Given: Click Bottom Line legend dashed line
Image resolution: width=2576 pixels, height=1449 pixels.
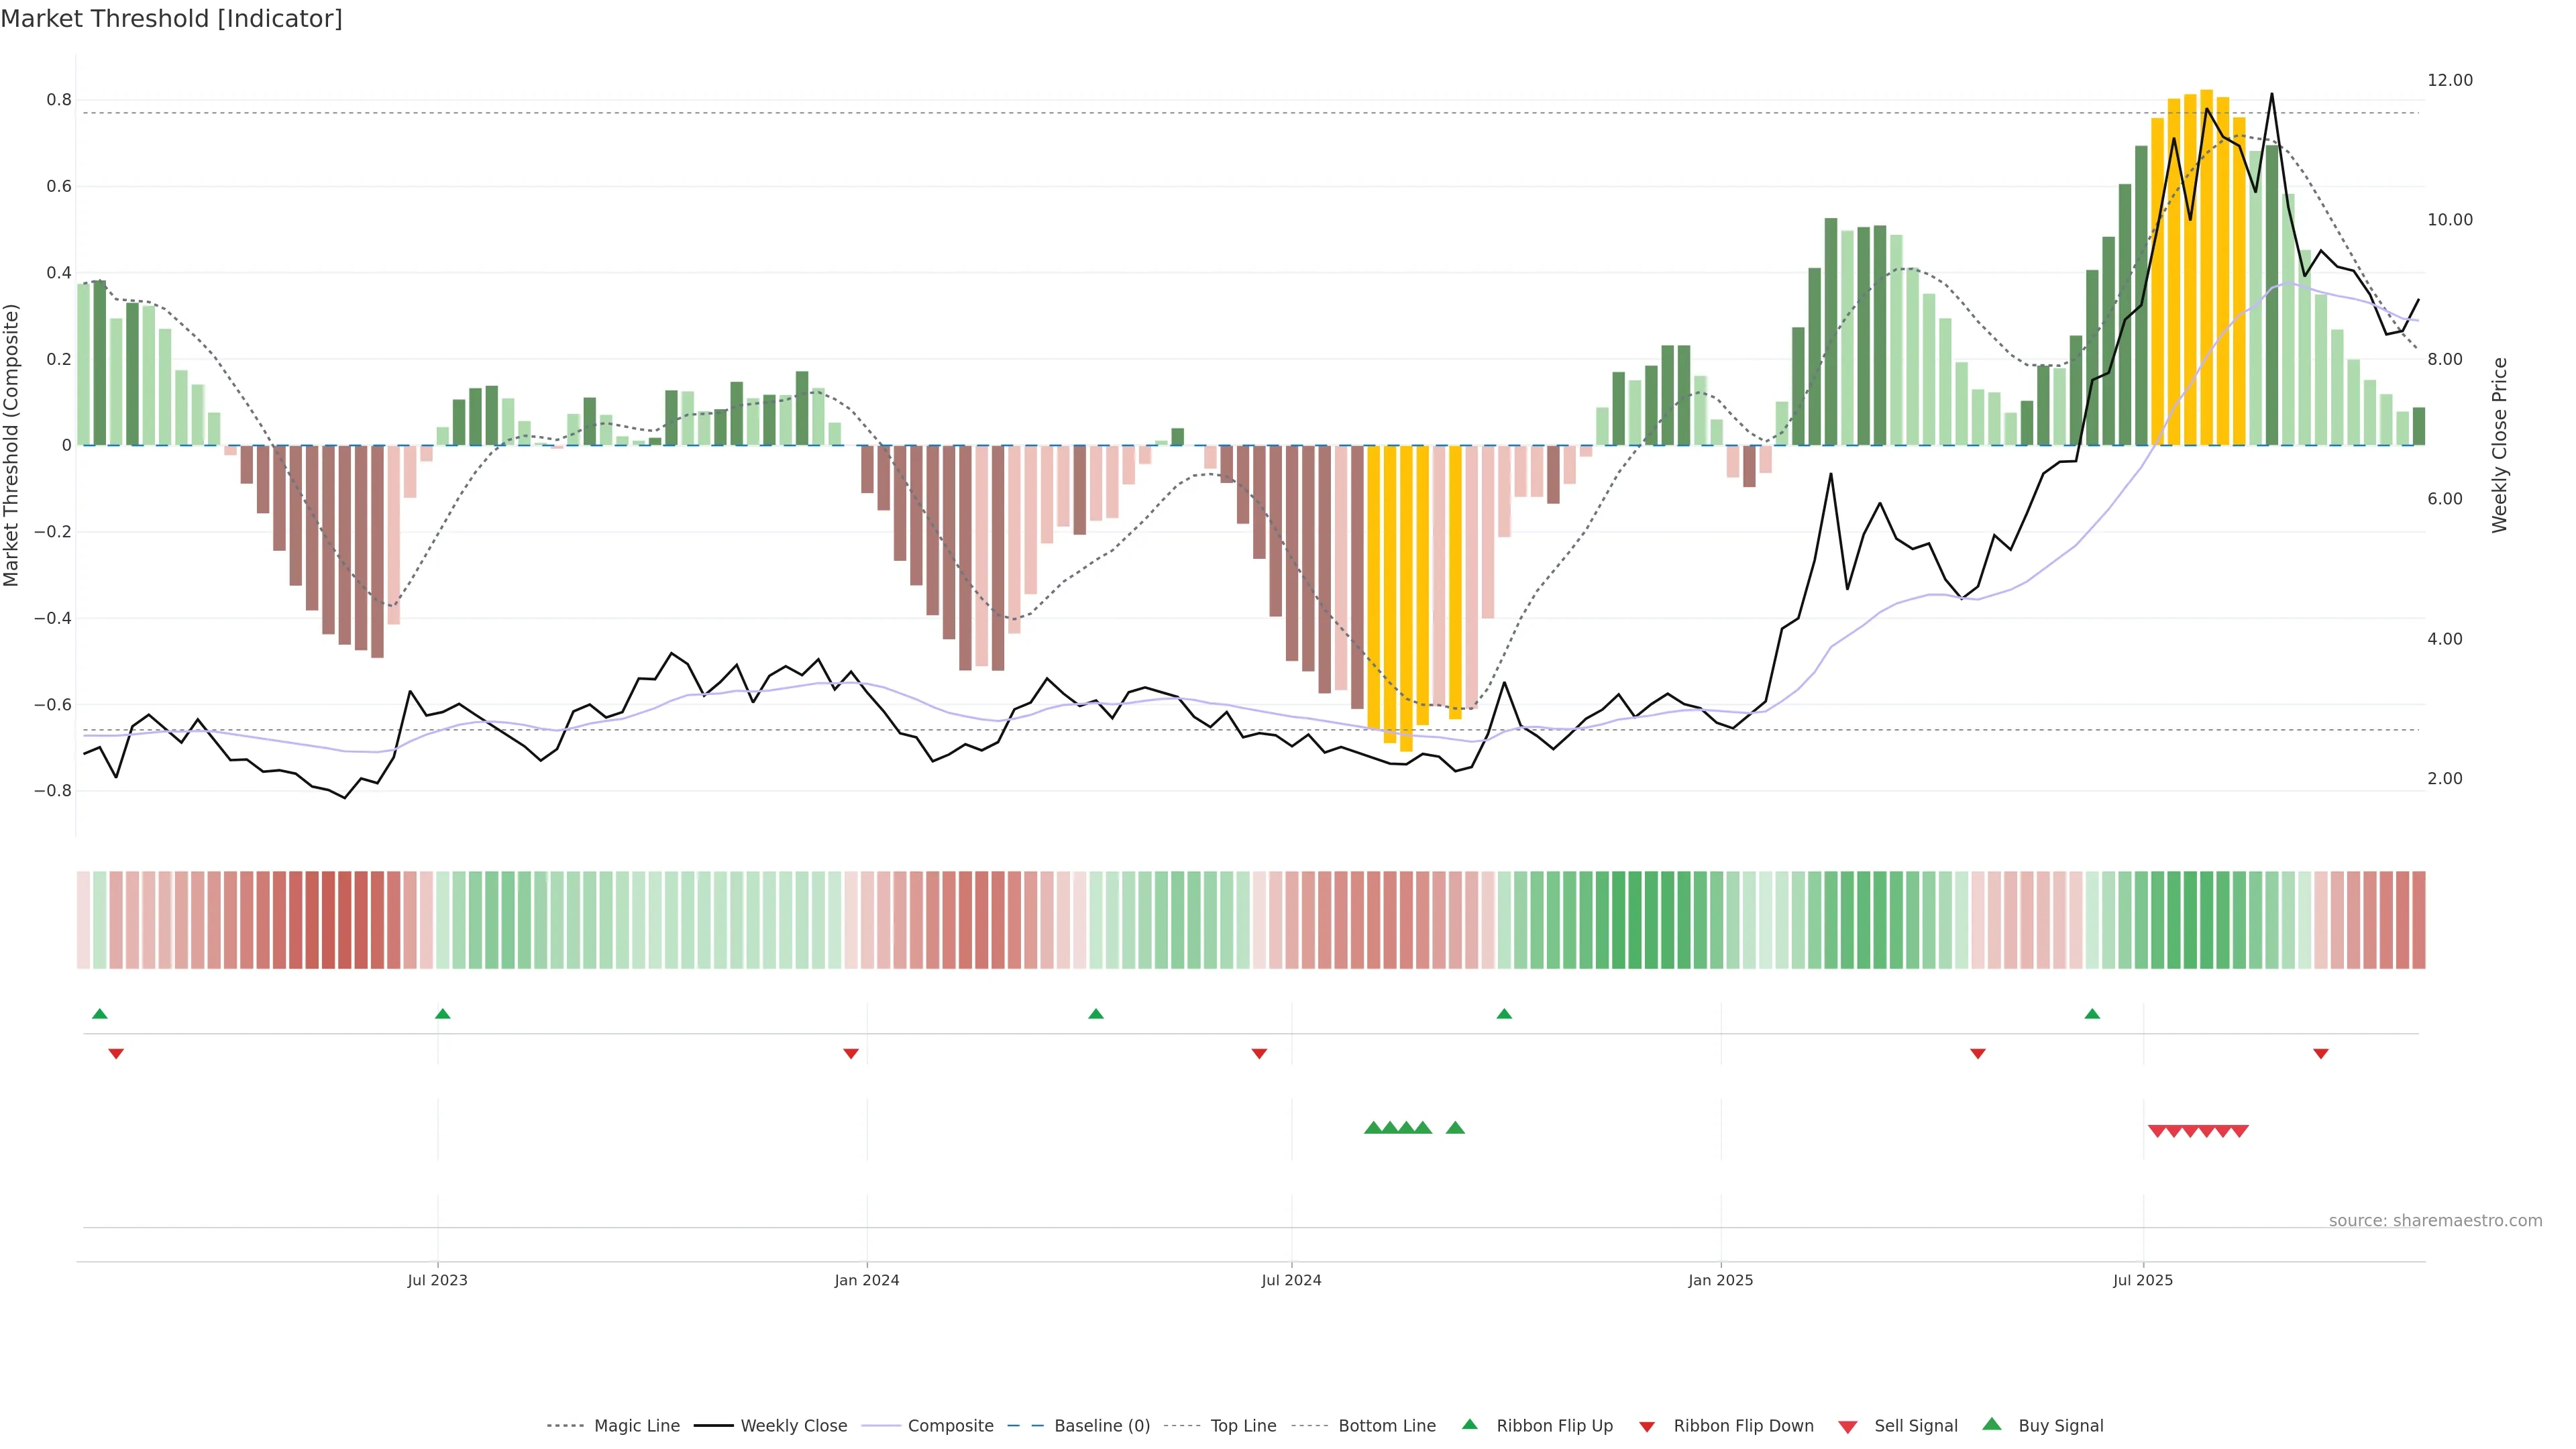Looking at the screenshot, I should 1310,1426.
